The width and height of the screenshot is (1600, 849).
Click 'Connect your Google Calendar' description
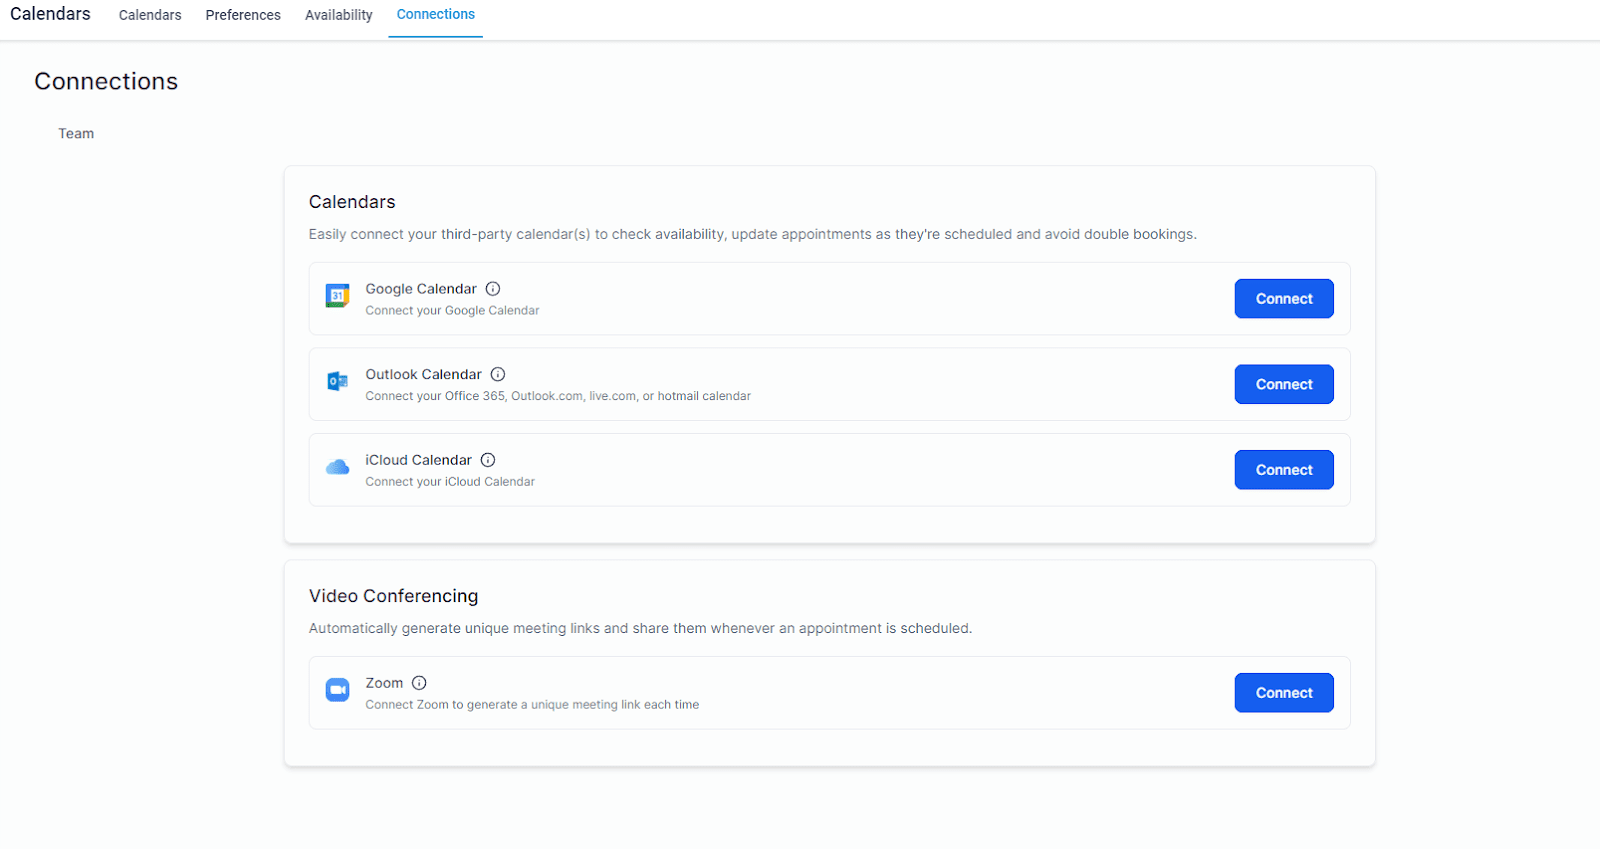[452, 311]
